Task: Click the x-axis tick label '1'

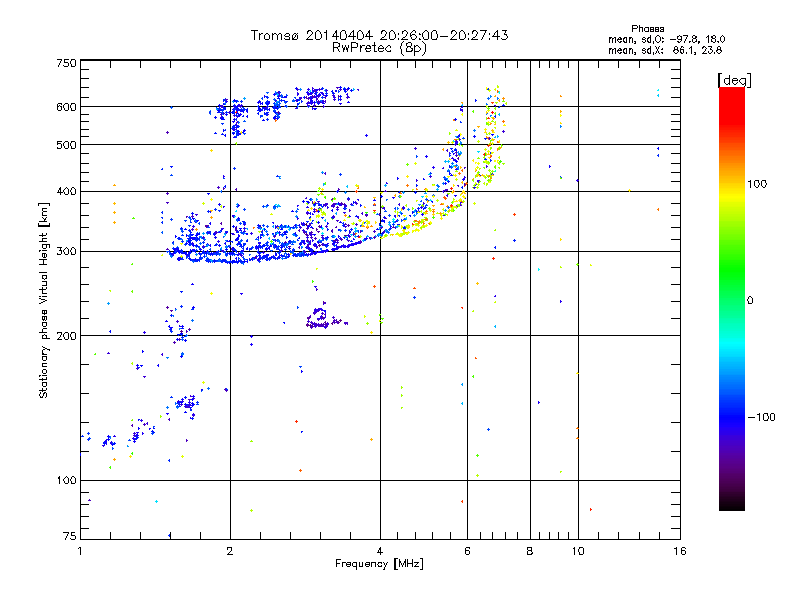Action: 80,551
